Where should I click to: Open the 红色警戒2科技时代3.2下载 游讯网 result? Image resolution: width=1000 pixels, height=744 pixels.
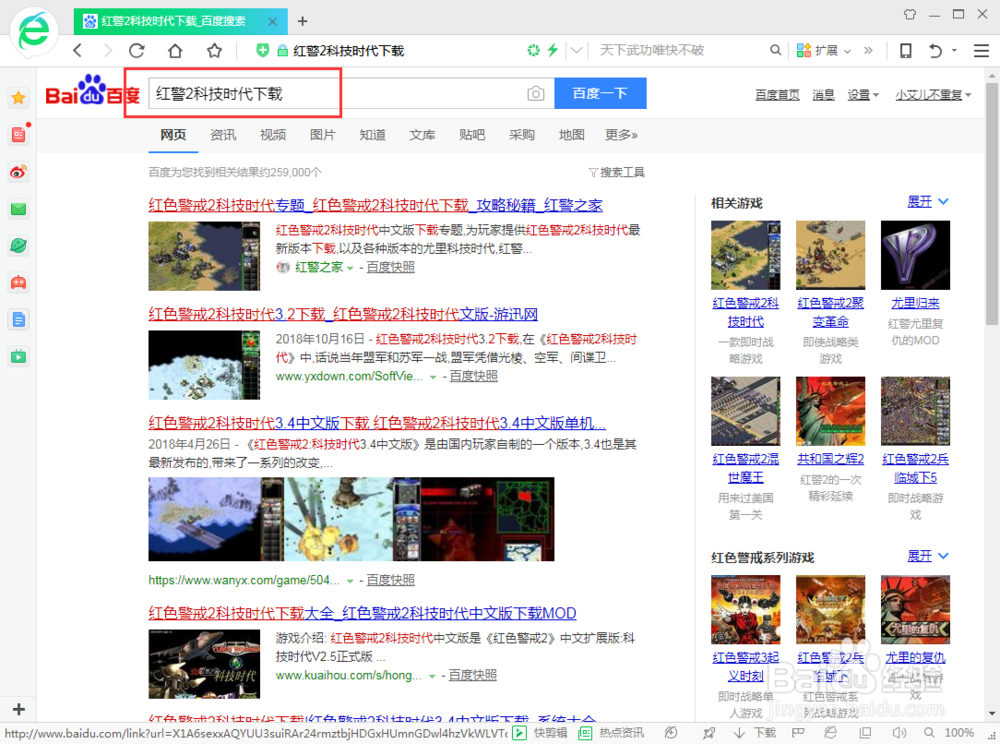342,314
